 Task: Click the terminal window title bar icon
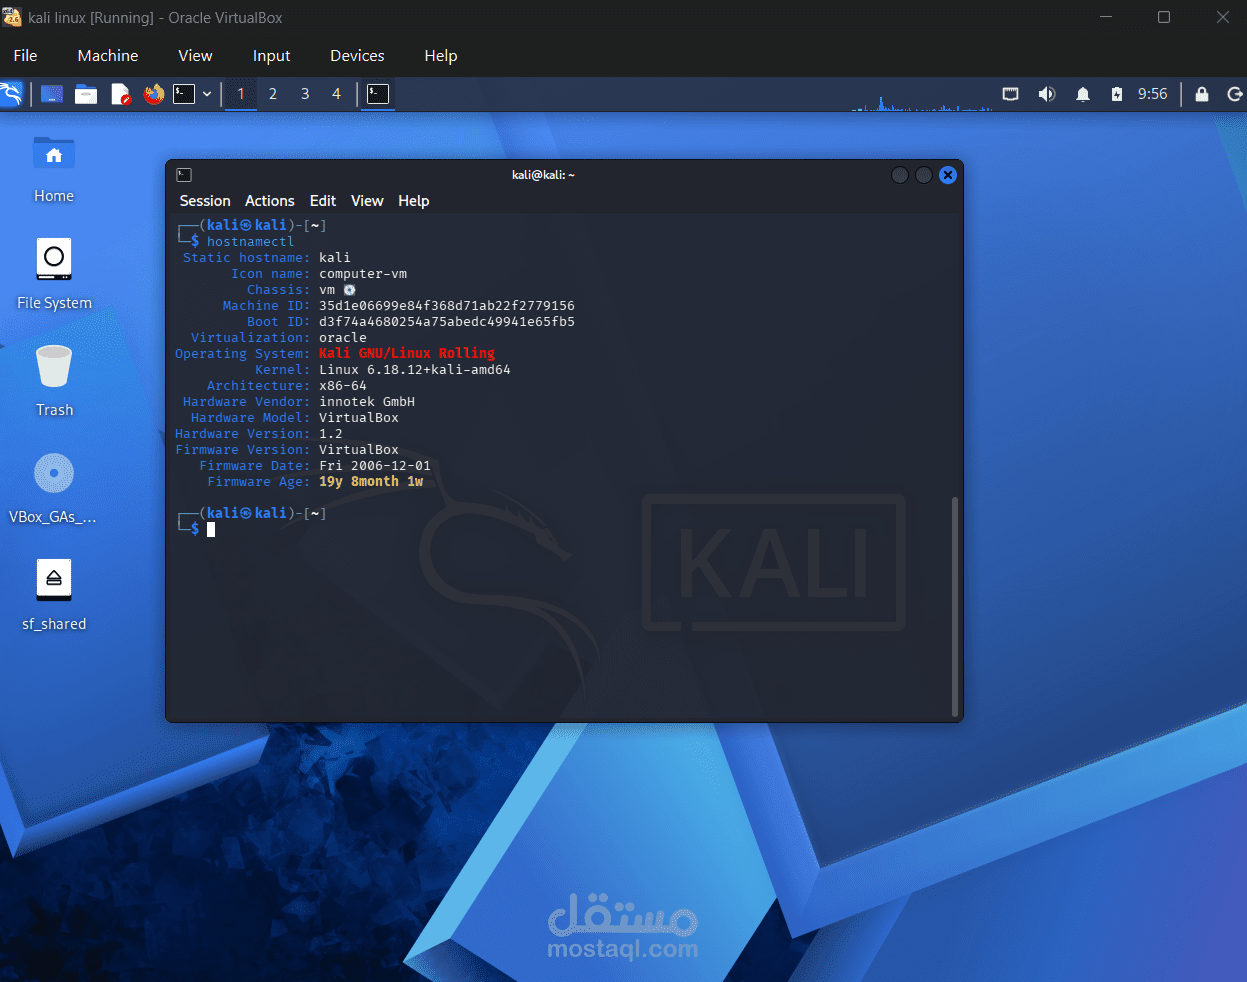[184, 175]
